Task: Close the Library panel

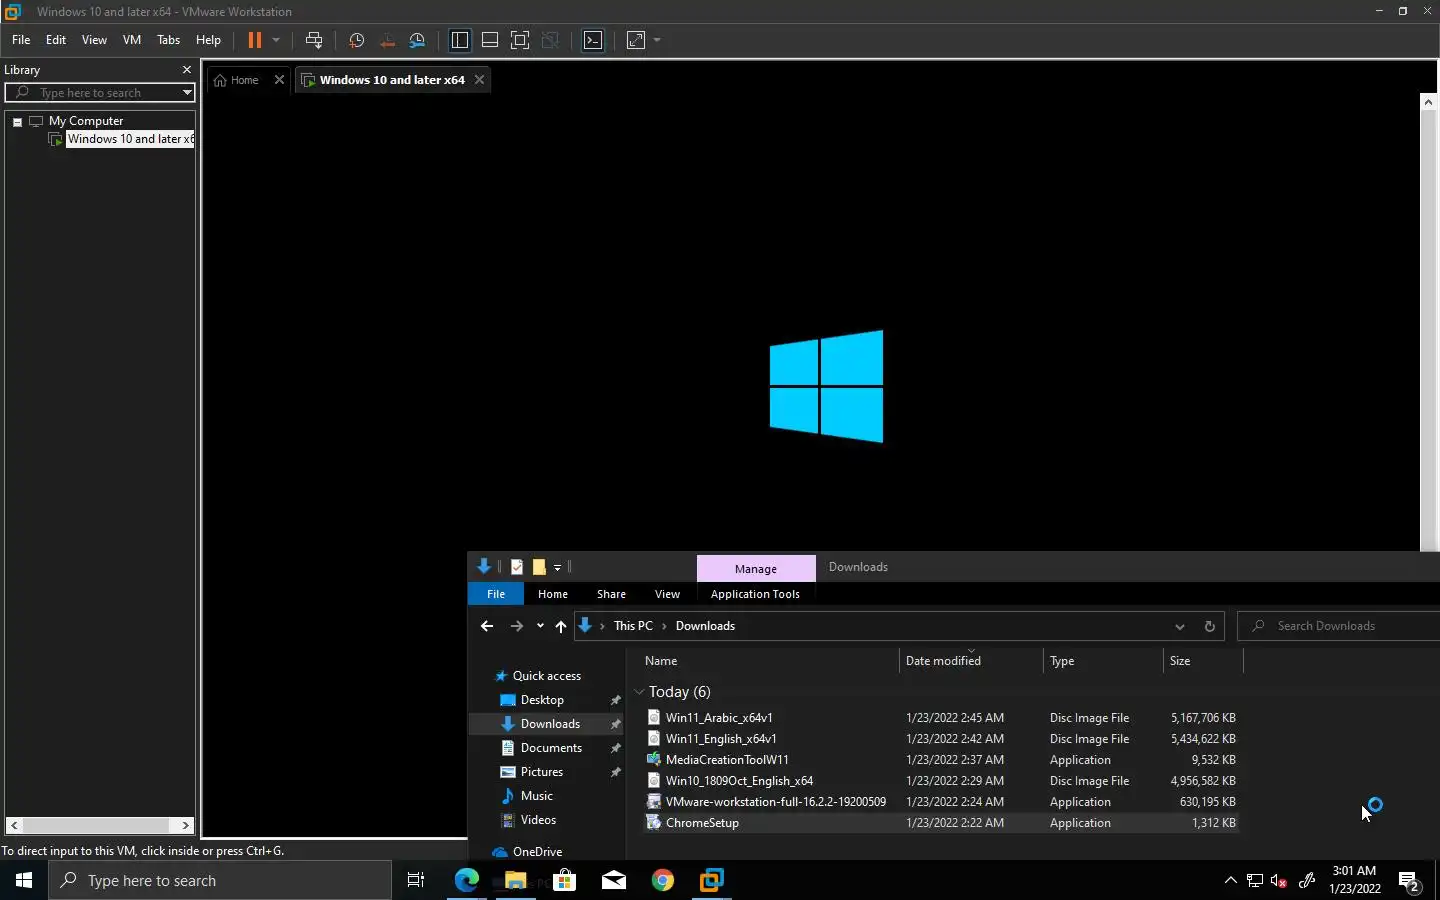Action: pos(186,70)
